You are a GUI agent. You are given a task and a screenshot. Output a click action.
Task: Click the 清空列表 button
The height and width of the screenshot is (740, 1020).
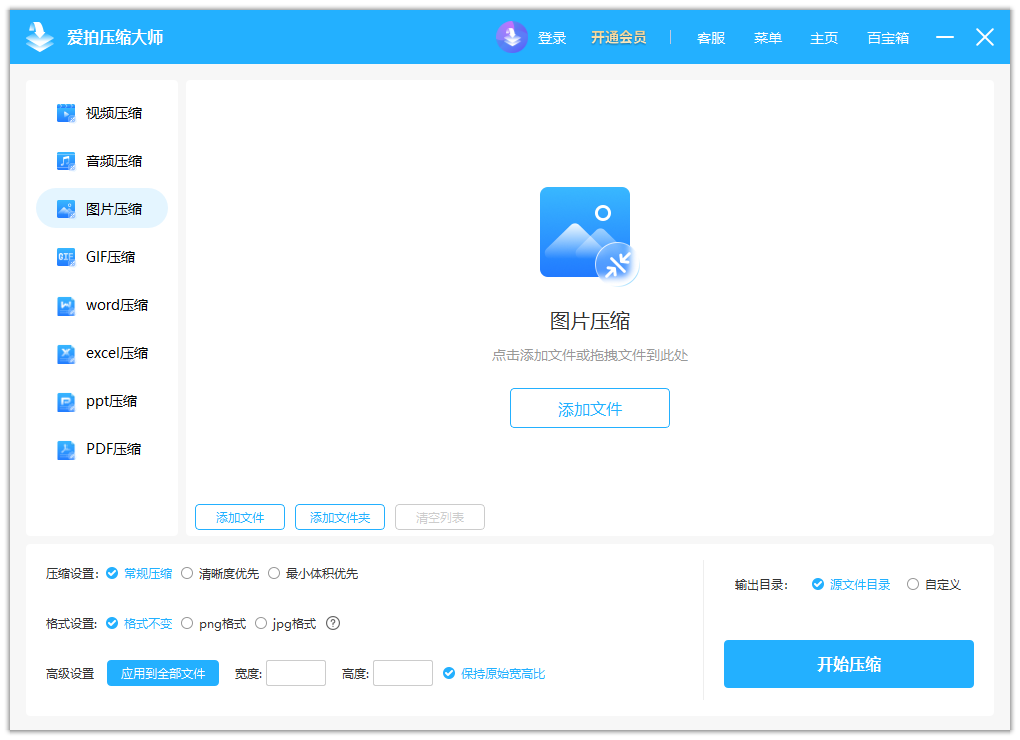[x=440, y=517]
